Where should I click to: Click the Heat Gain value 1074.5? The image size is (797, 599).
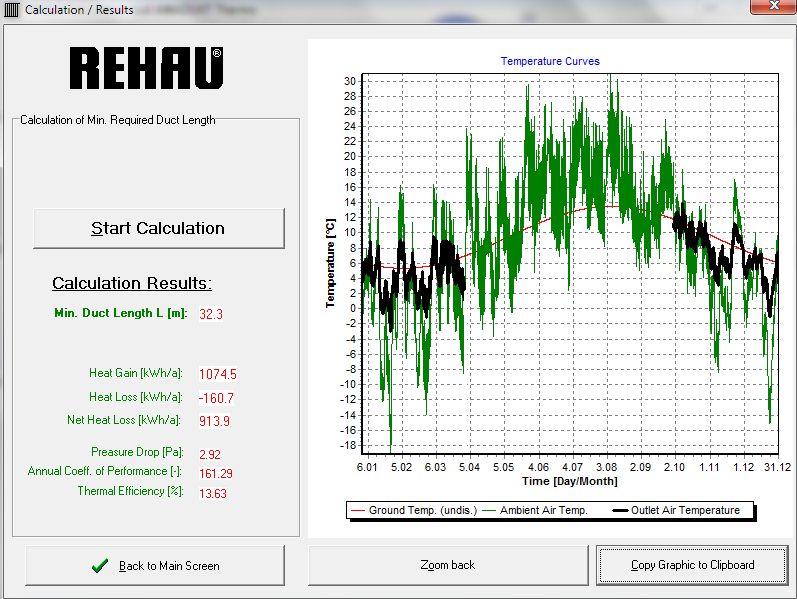[217, 374]
